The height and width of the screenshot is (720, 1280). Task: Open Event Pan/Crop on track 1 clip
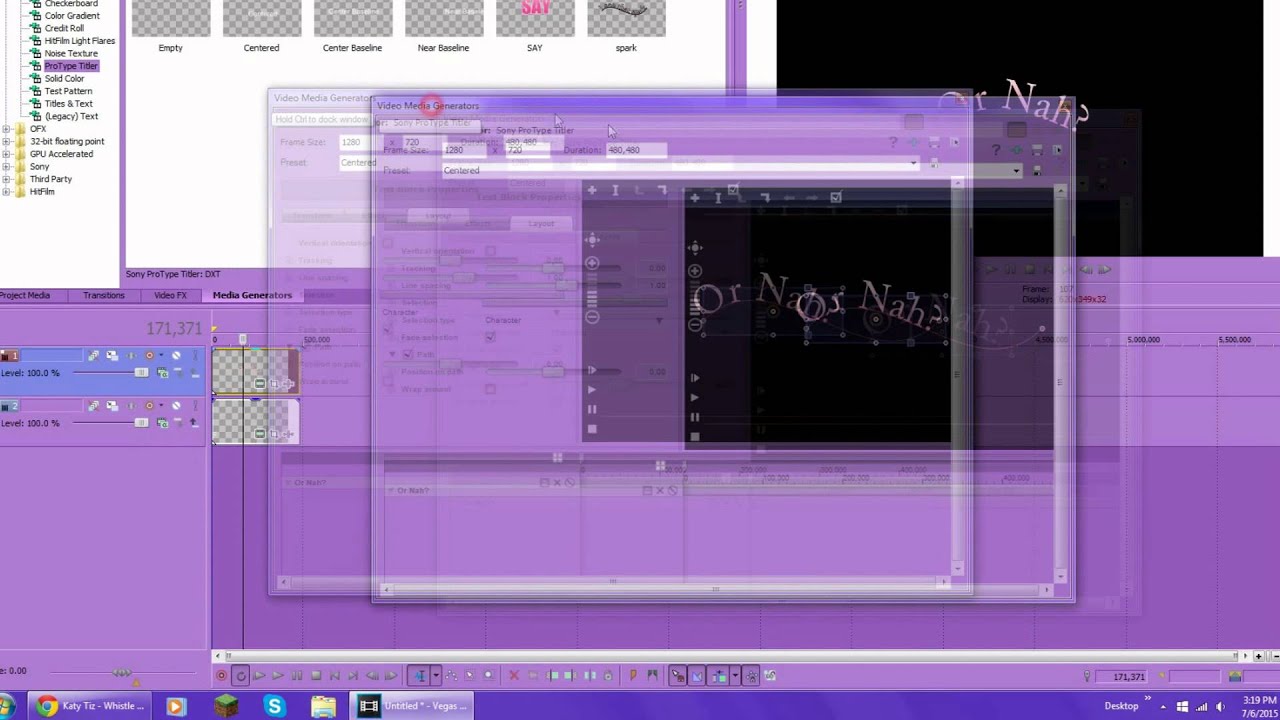[274, 384]
